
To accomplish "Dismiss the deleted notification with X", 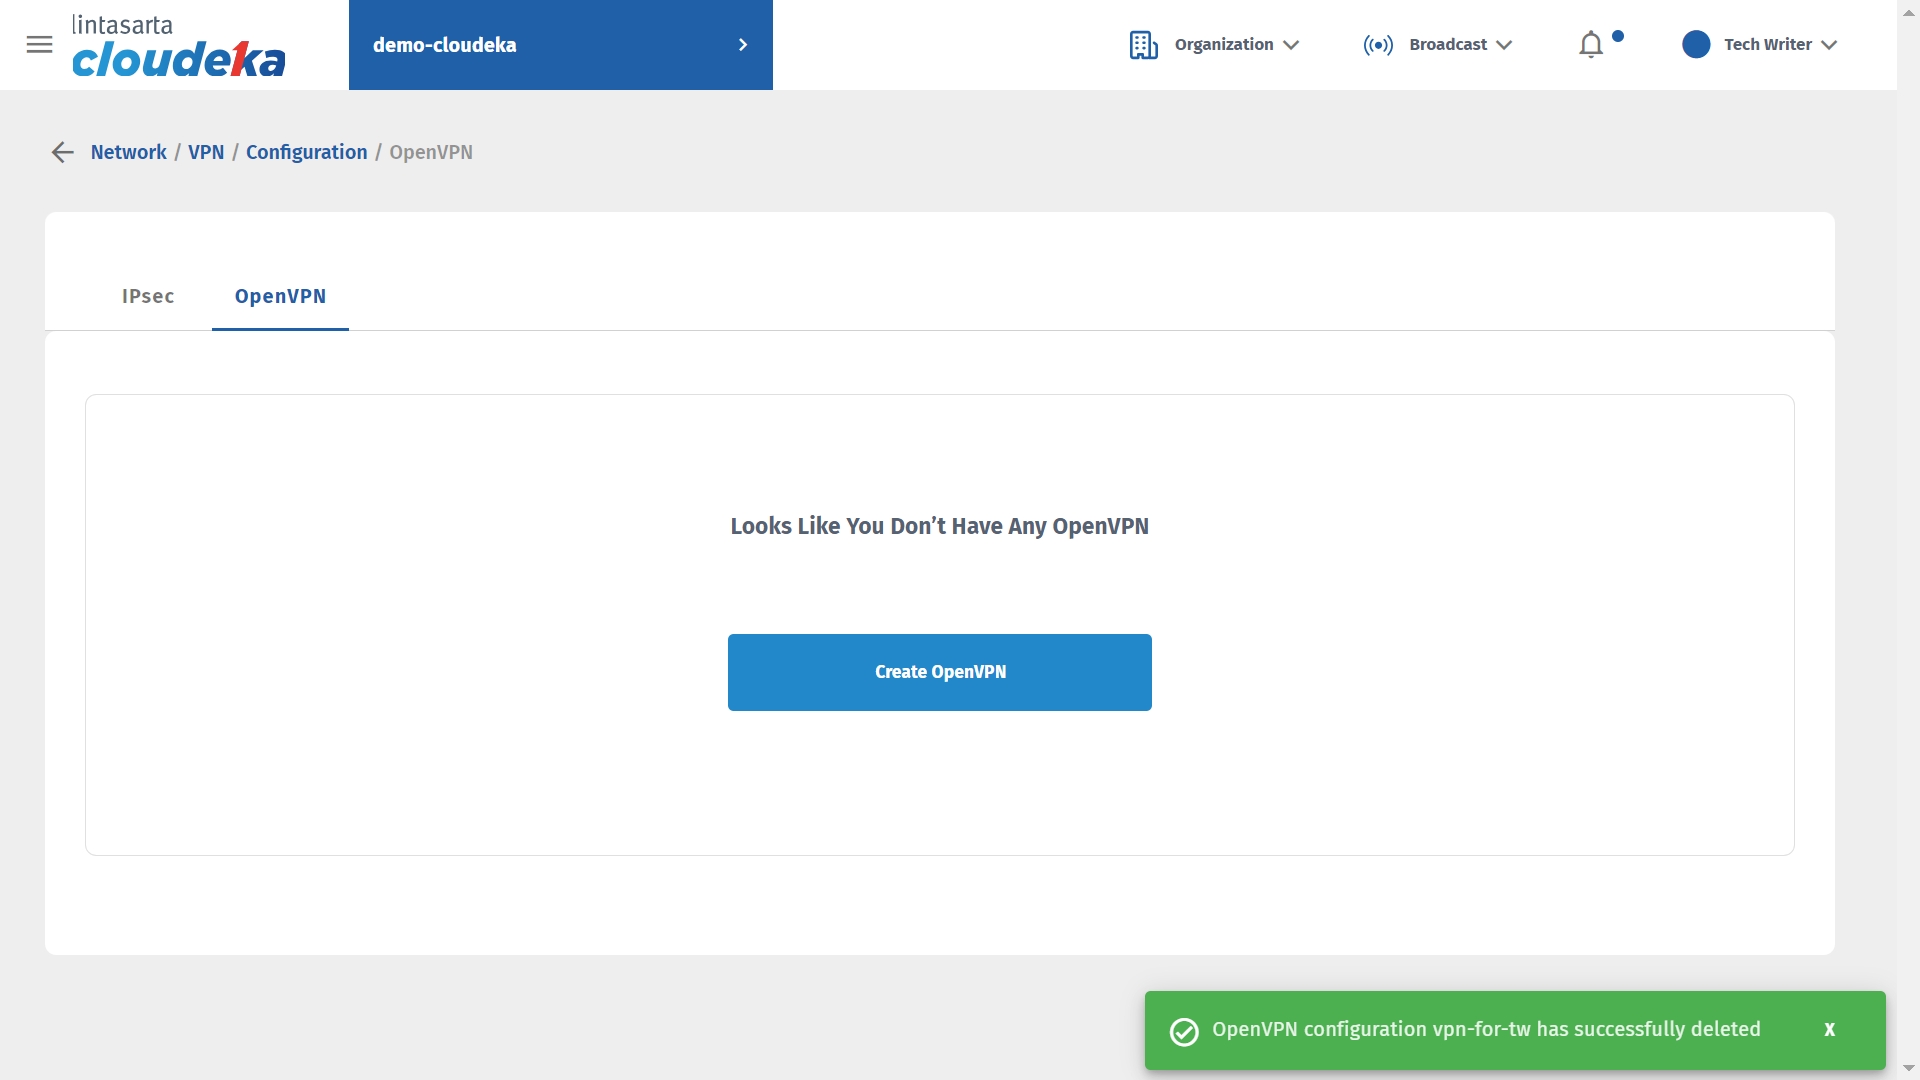I will click(x=1829, y=1030).
